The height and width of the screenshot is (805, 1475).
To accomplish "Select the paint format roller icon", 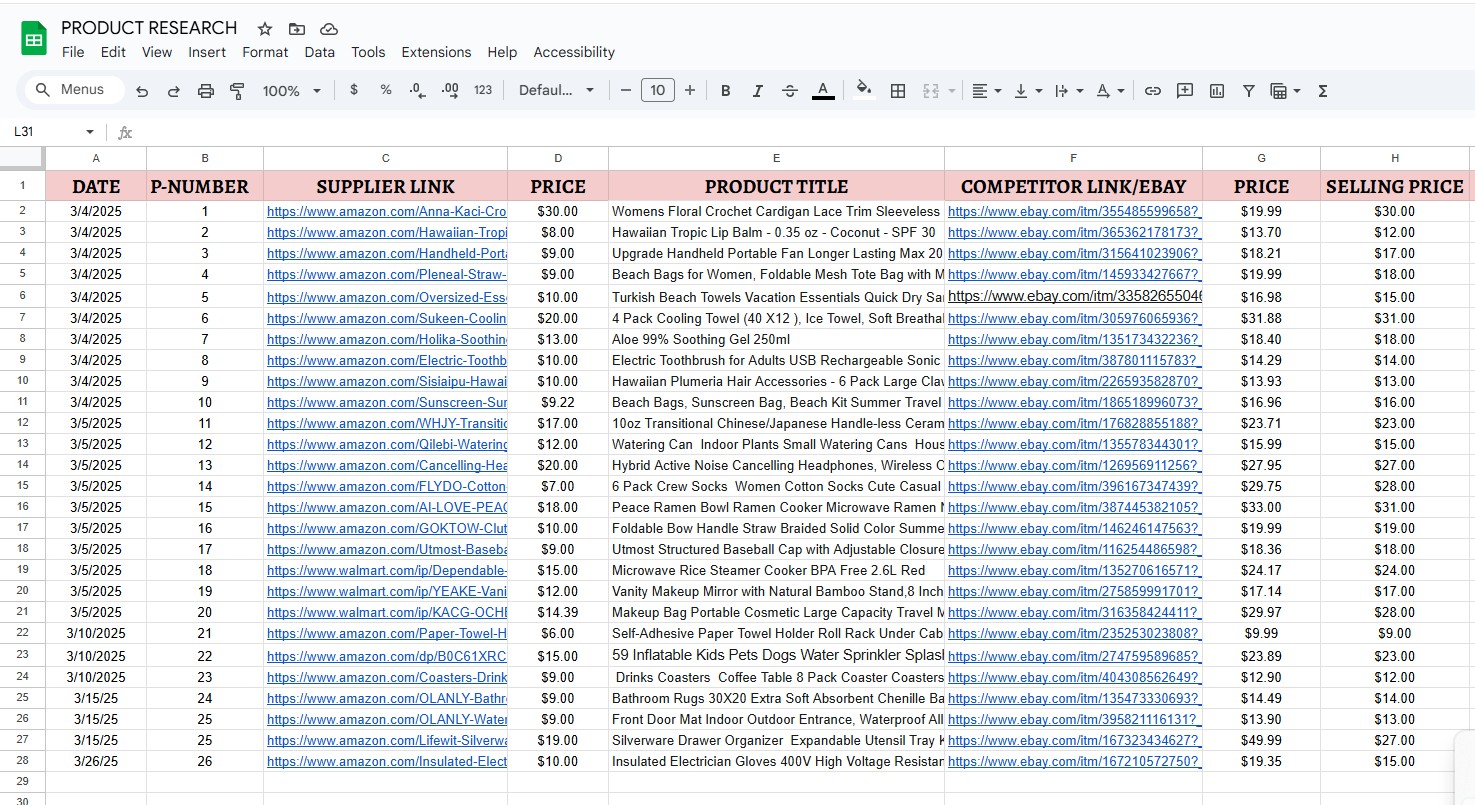I will [237, 91].
